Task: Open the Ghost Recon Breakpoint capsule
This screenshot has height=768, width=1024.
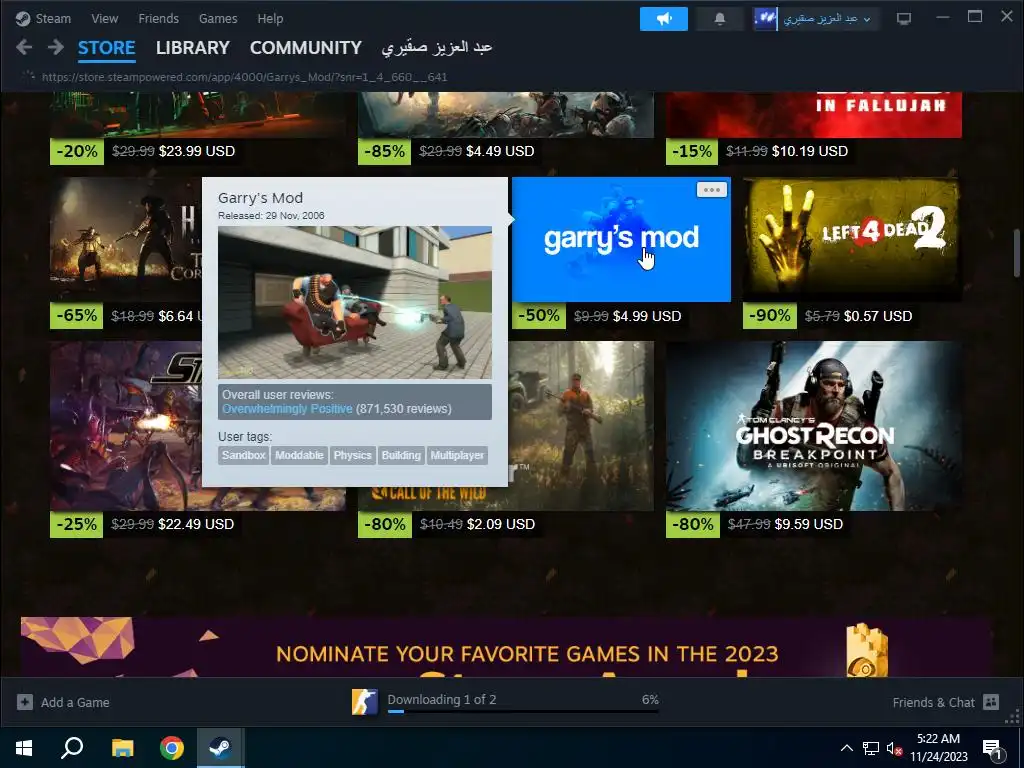Action: (814, 426)
